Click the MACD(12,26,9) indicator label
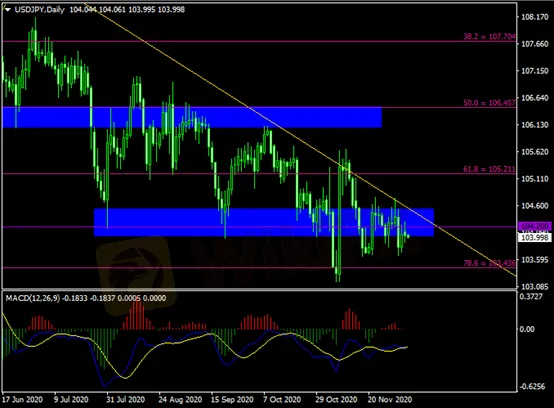The height and width of the screenshot is (408, 554). [33, 298]
